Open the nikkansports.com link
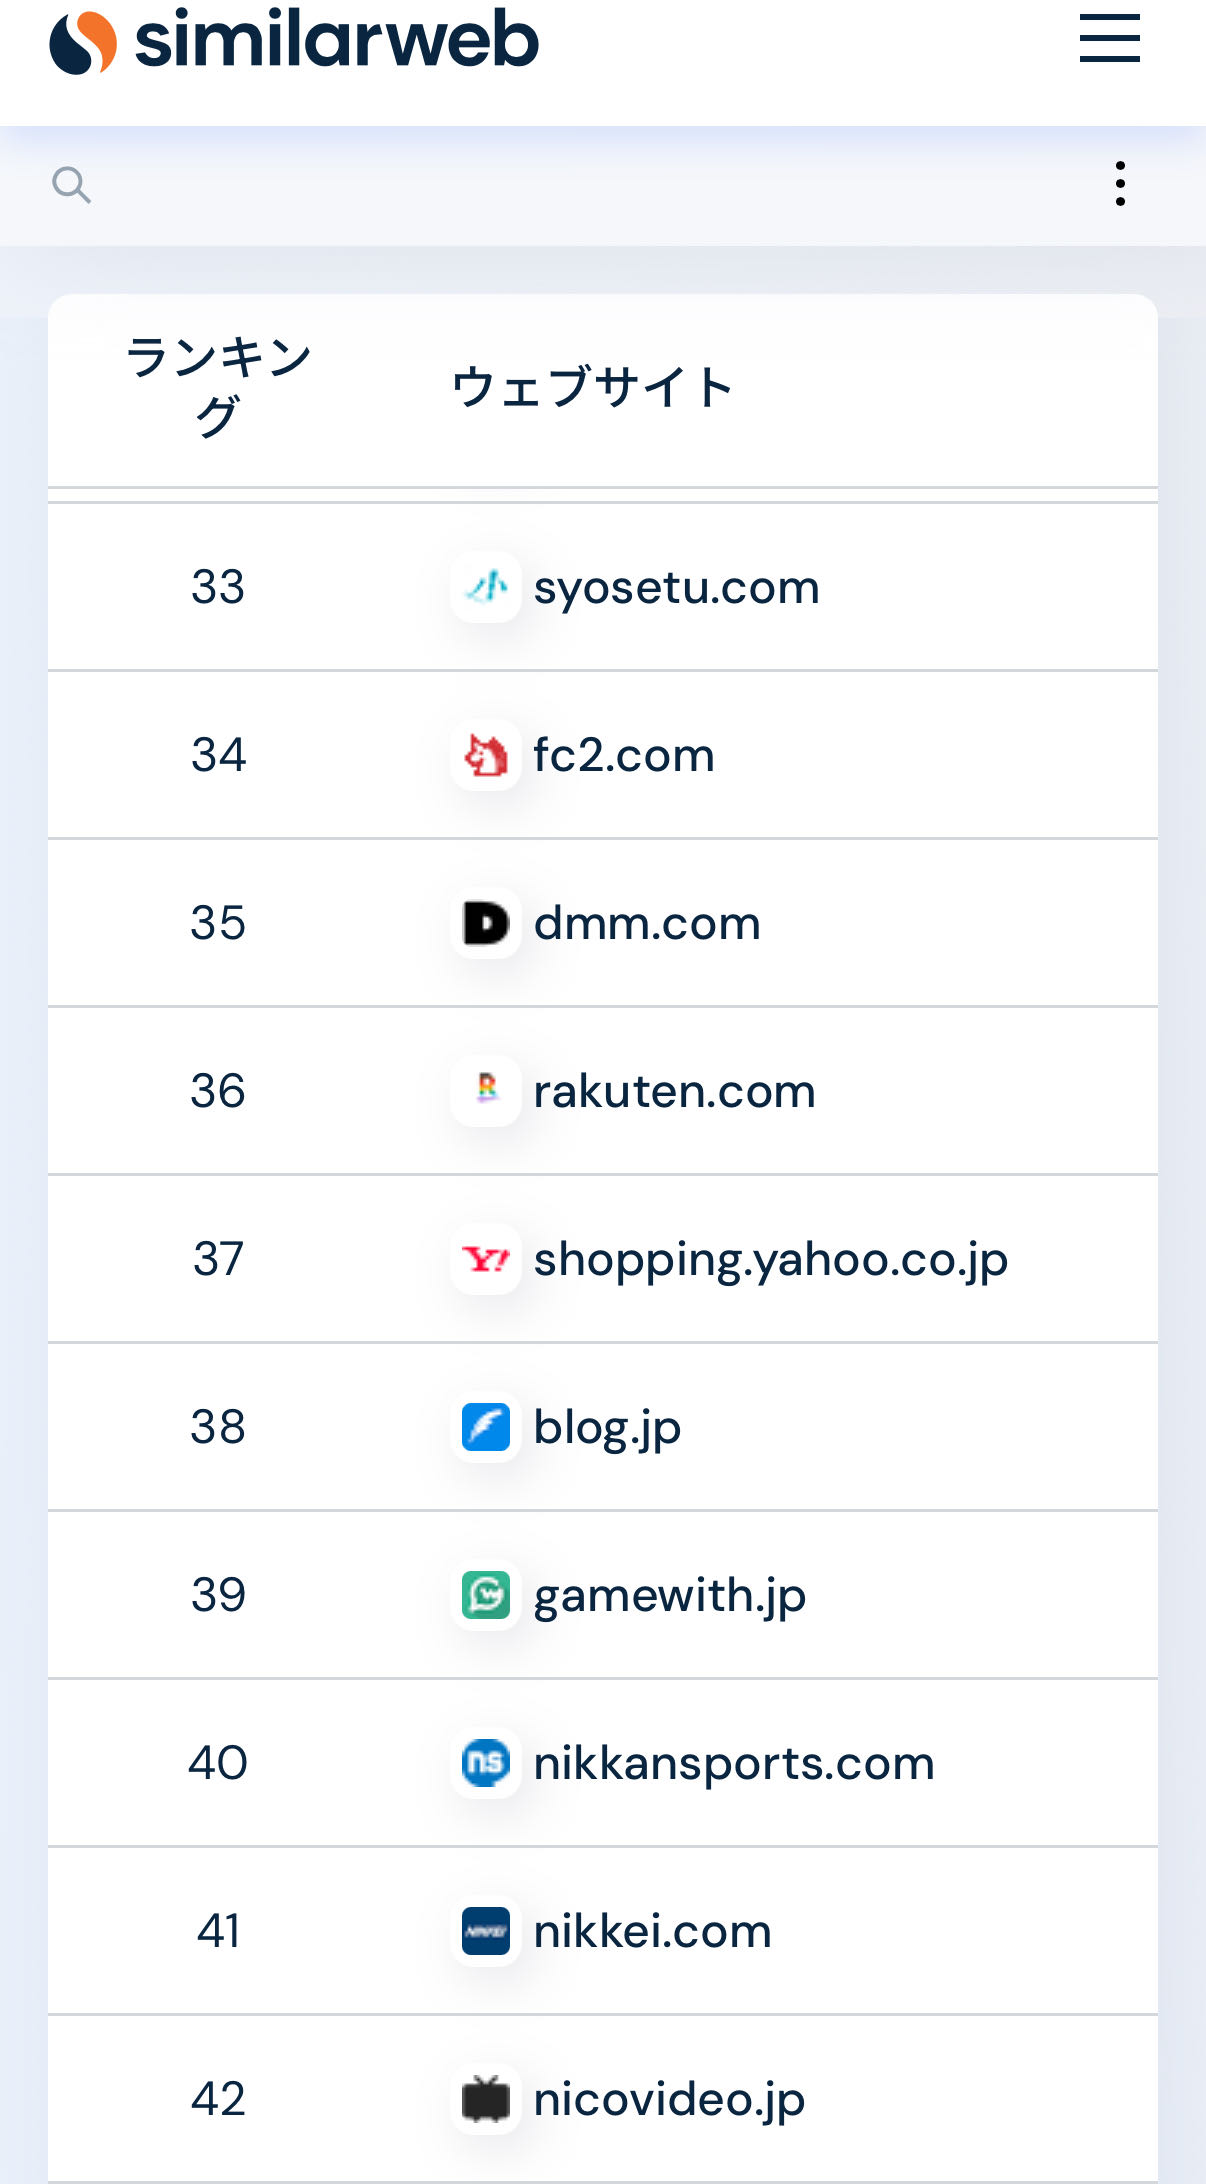This screenshot has height=2184, width=1206. click(x=733, y=1763)
